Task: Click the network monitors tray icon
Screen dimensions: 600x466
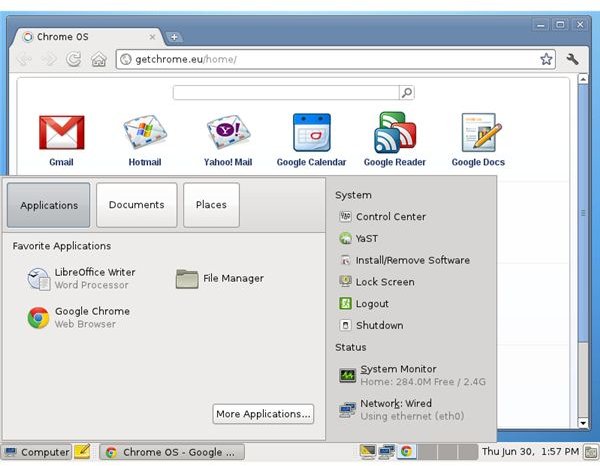Action: click(386, 452)
